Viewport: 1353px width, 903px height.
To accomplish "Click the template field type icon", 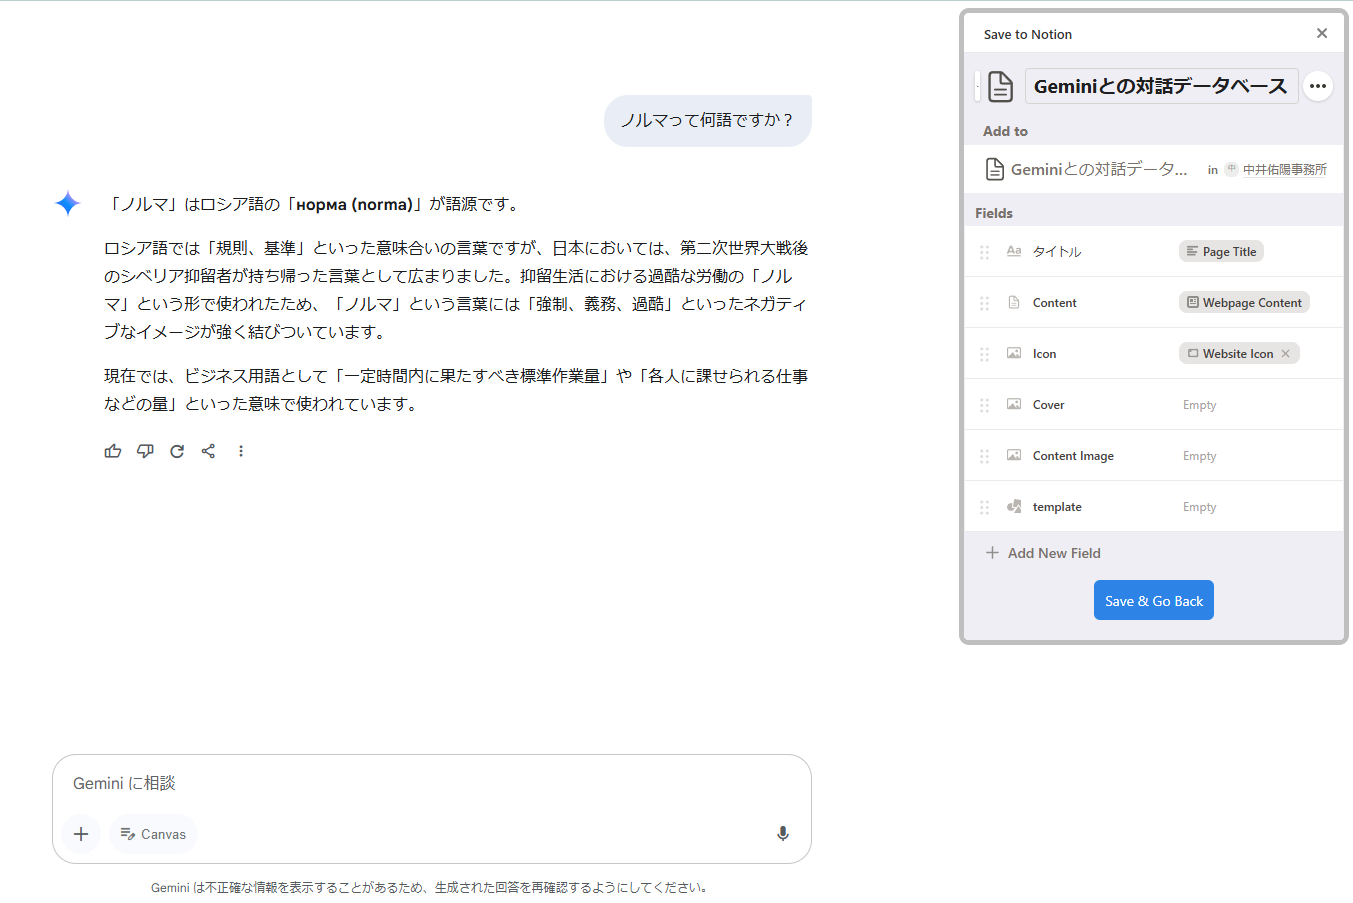I will click(1014, 506).
